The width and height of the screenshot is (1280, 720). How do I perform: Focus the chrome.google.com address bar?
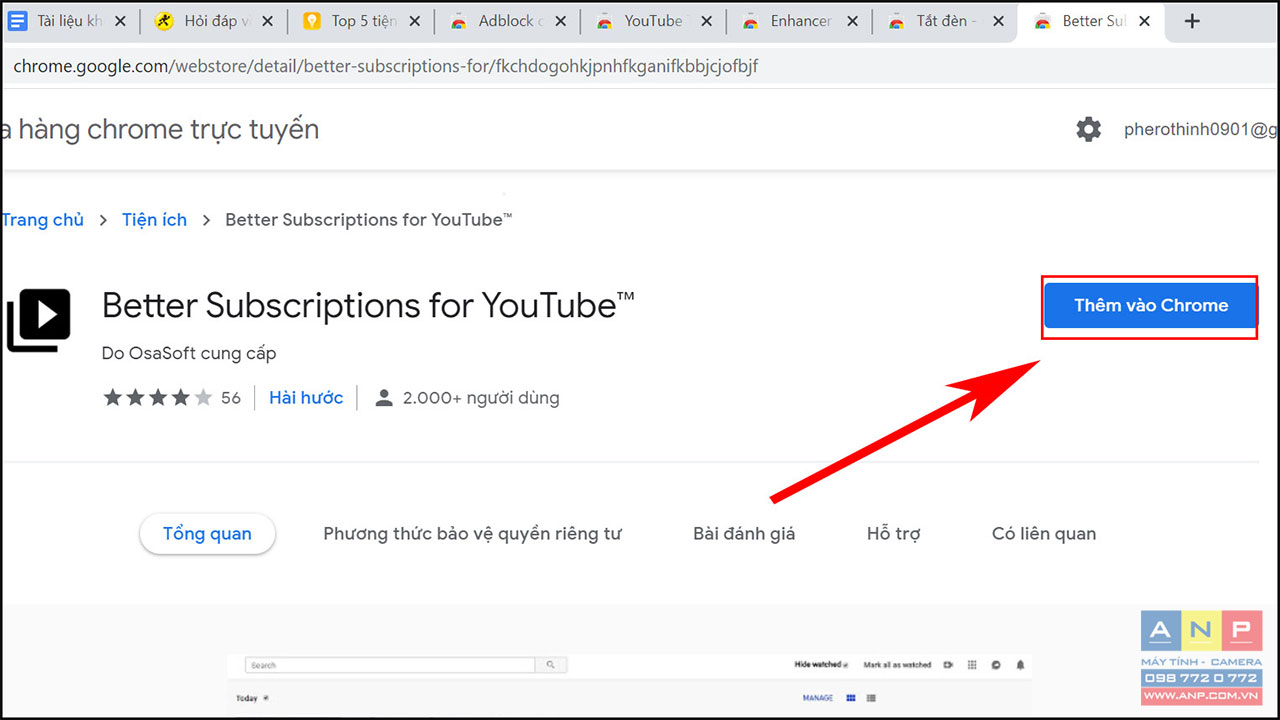[x=640, y=67]
